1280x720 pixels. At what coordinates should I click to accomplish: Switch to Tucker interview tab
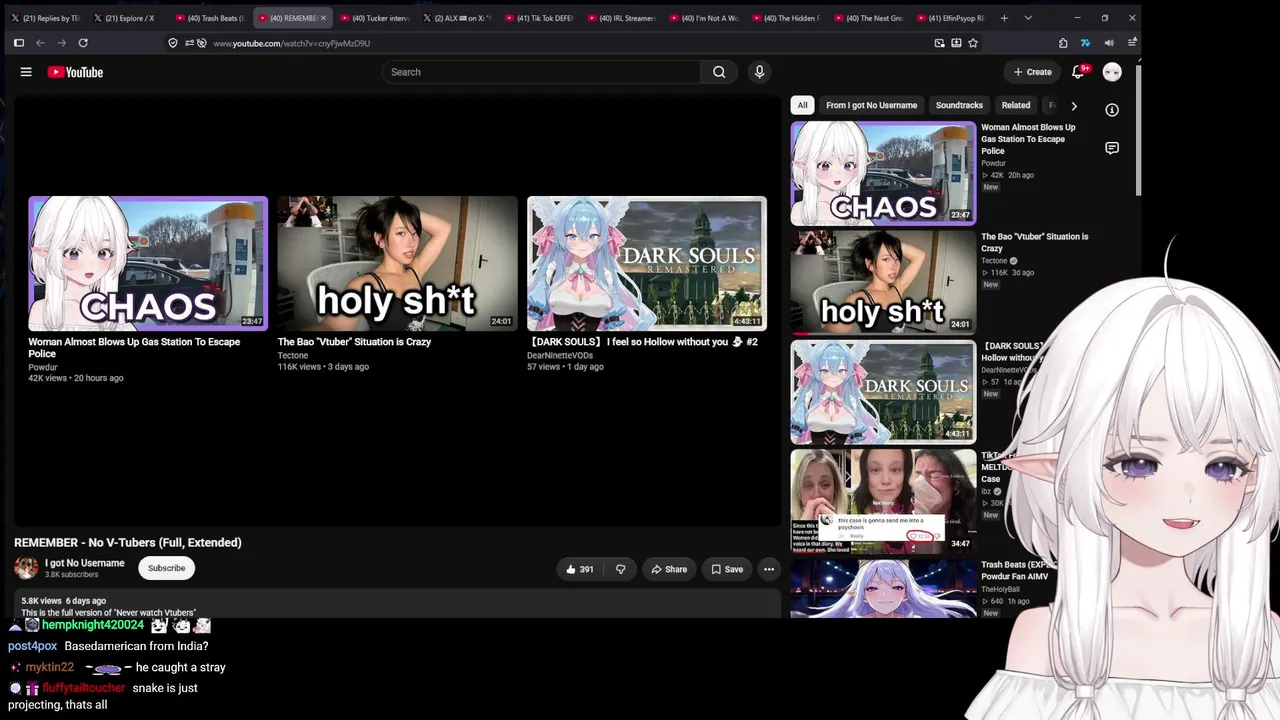coord(375,18)
